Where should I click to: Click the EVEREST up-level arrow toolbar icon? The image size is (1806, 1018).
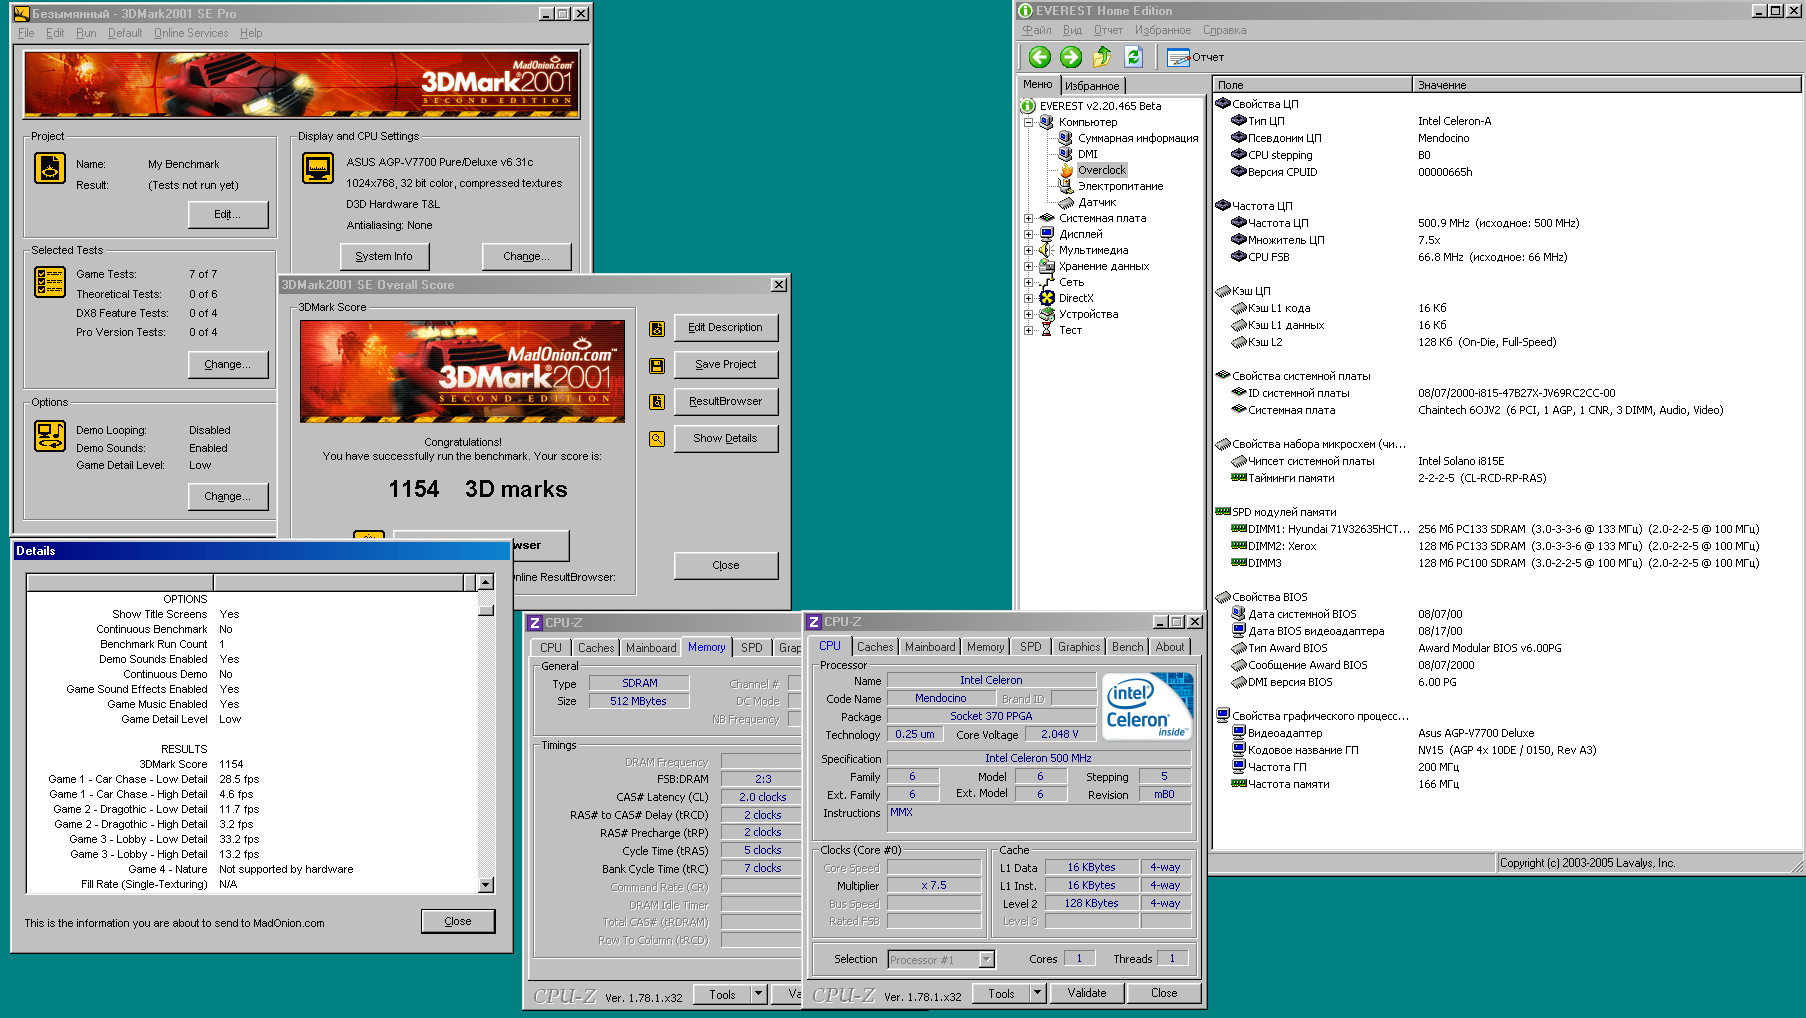pyautogui.click(x=1102, y=57)
